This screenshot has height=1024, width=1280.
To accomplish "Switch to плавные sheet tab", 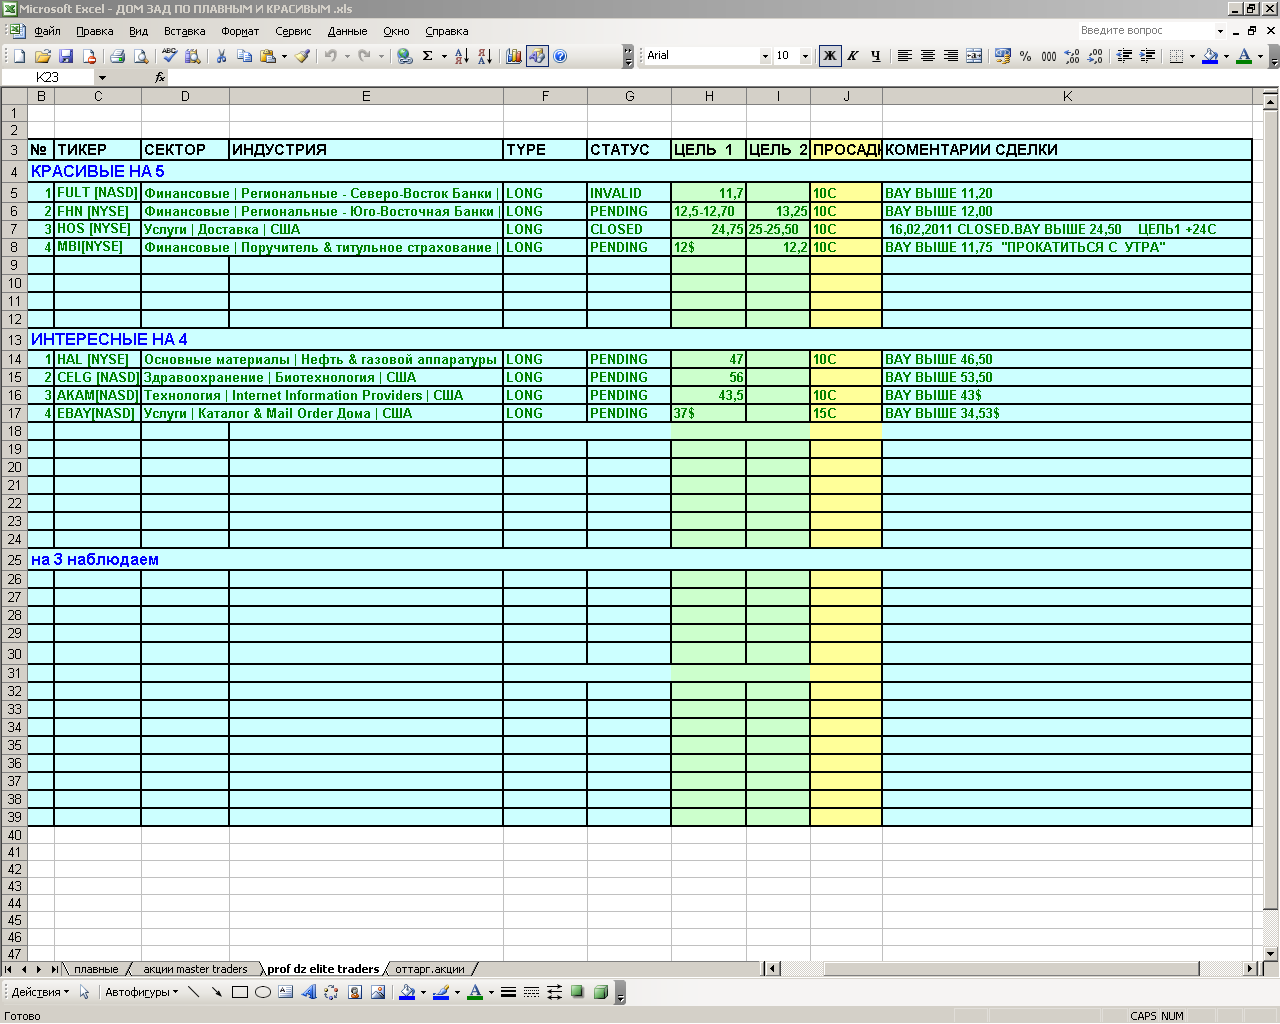I will pos(96,969).
